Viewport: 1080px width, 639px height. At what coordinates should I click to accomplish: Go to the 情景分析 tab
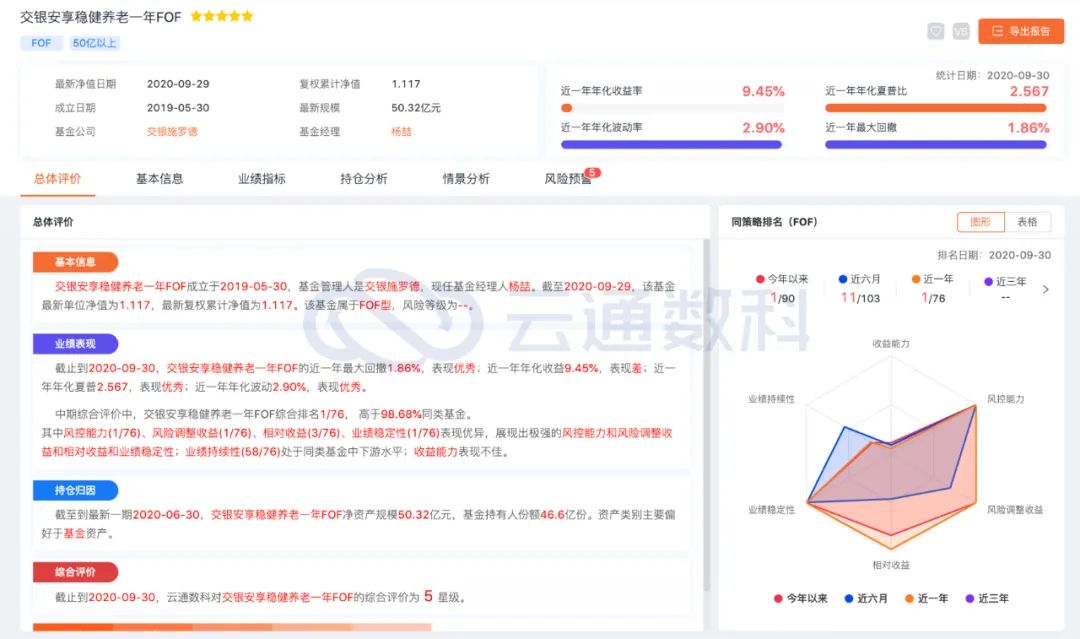coord(466,179)
